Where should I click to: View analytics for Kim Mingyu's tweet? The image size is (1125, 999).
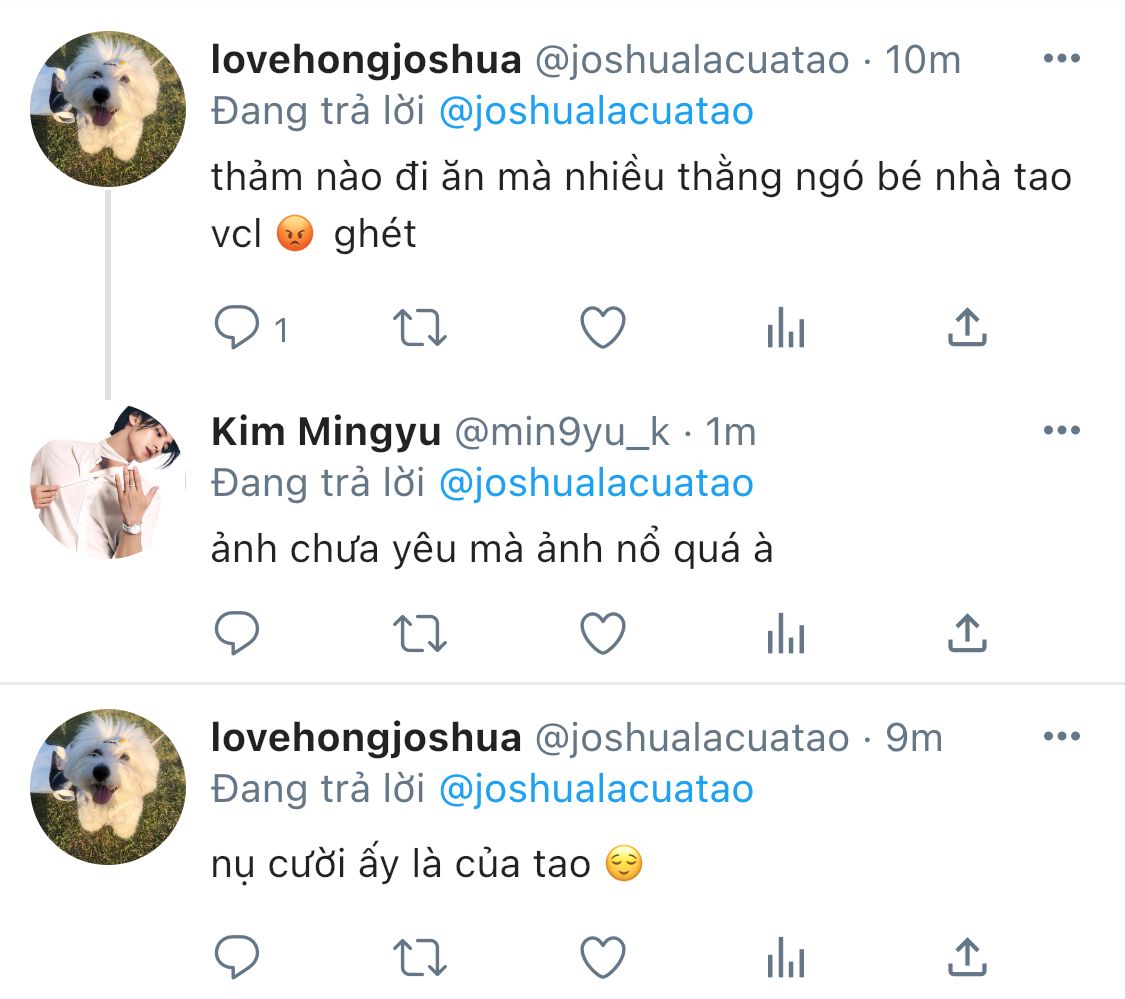(786, 633)
